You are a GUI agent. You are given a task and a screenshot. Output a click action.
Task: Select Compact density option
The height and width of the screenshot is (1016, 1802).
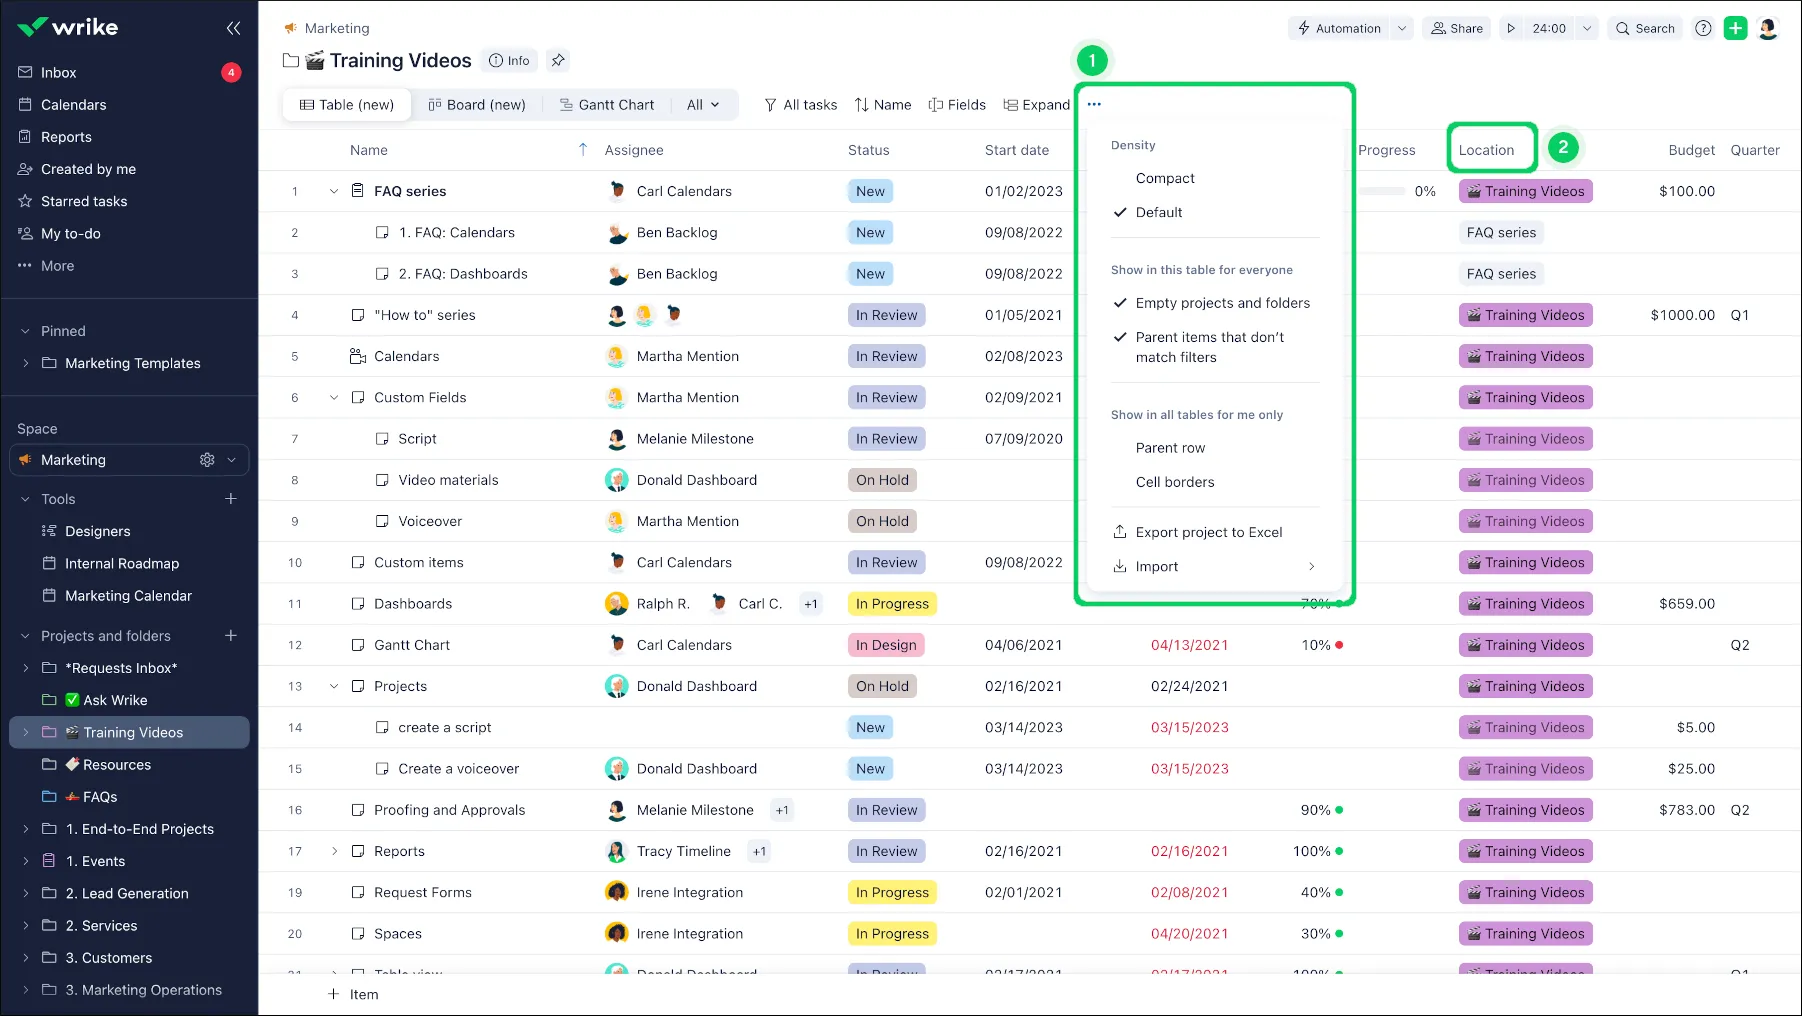(1165, 178)
